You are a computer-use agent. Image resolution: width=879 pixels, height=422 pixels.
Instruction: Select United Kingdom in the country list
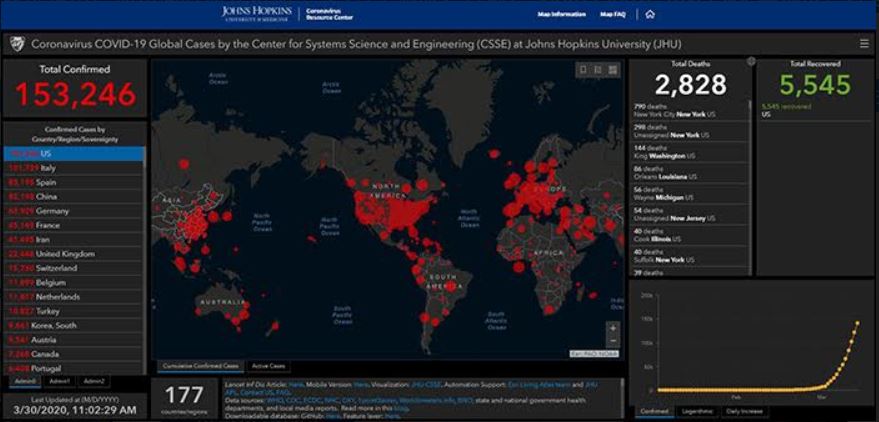[74, 254]
